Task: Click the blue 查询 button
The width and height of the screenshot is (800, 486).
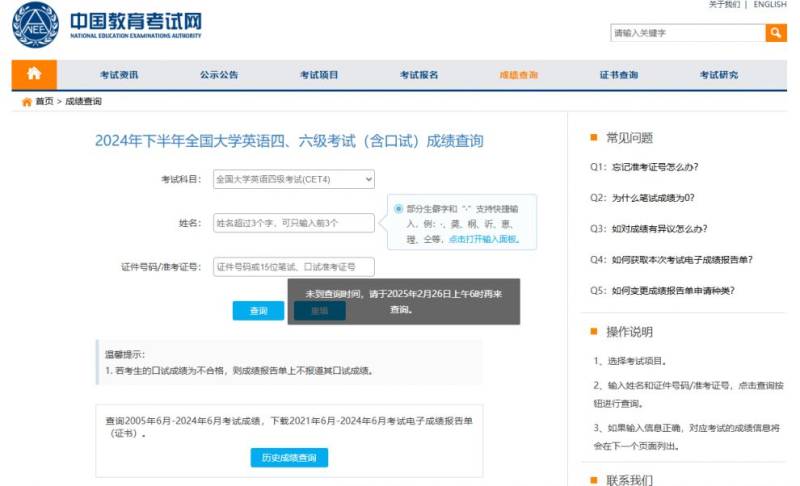Action: (x=258, y=311)
